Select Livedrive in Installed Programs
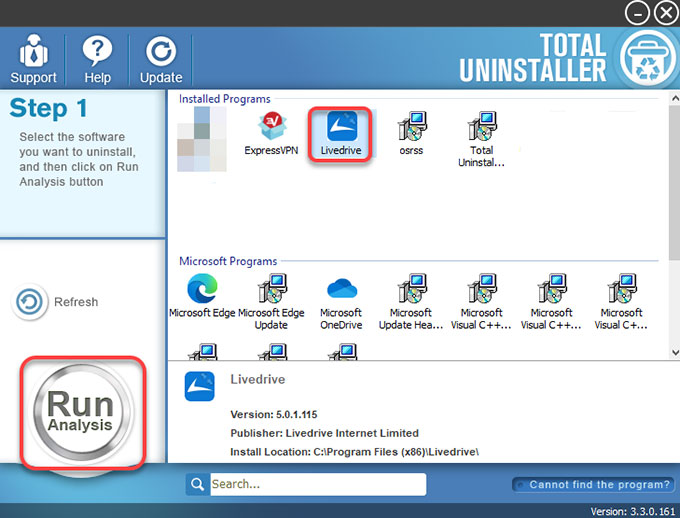 pos(340,134)
